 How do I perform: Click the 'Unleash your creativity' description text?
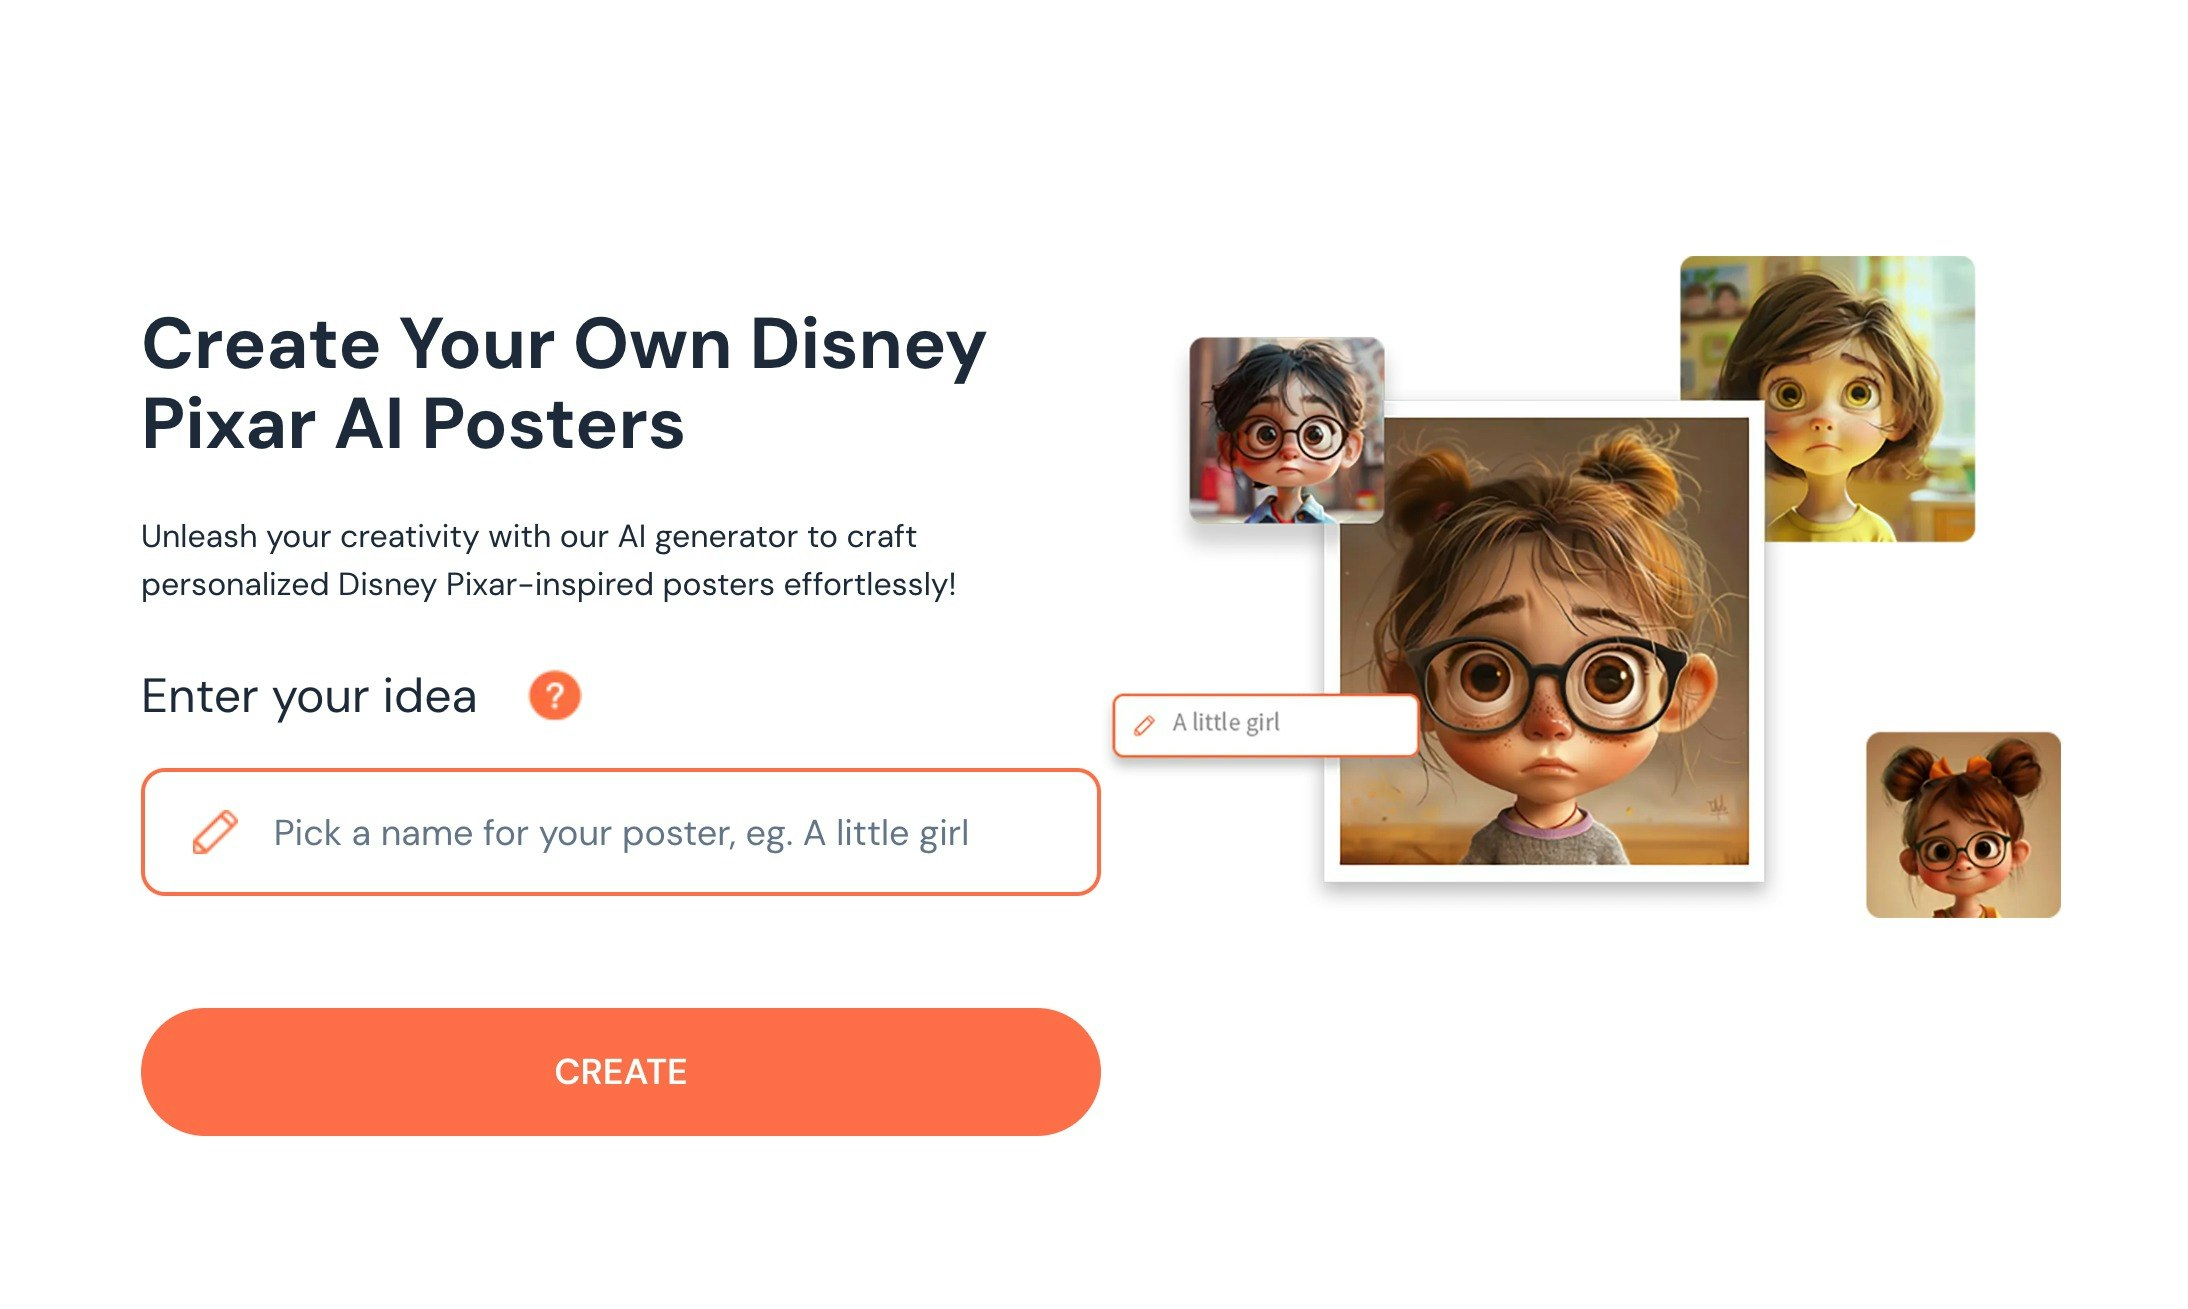tap(549, 560)
